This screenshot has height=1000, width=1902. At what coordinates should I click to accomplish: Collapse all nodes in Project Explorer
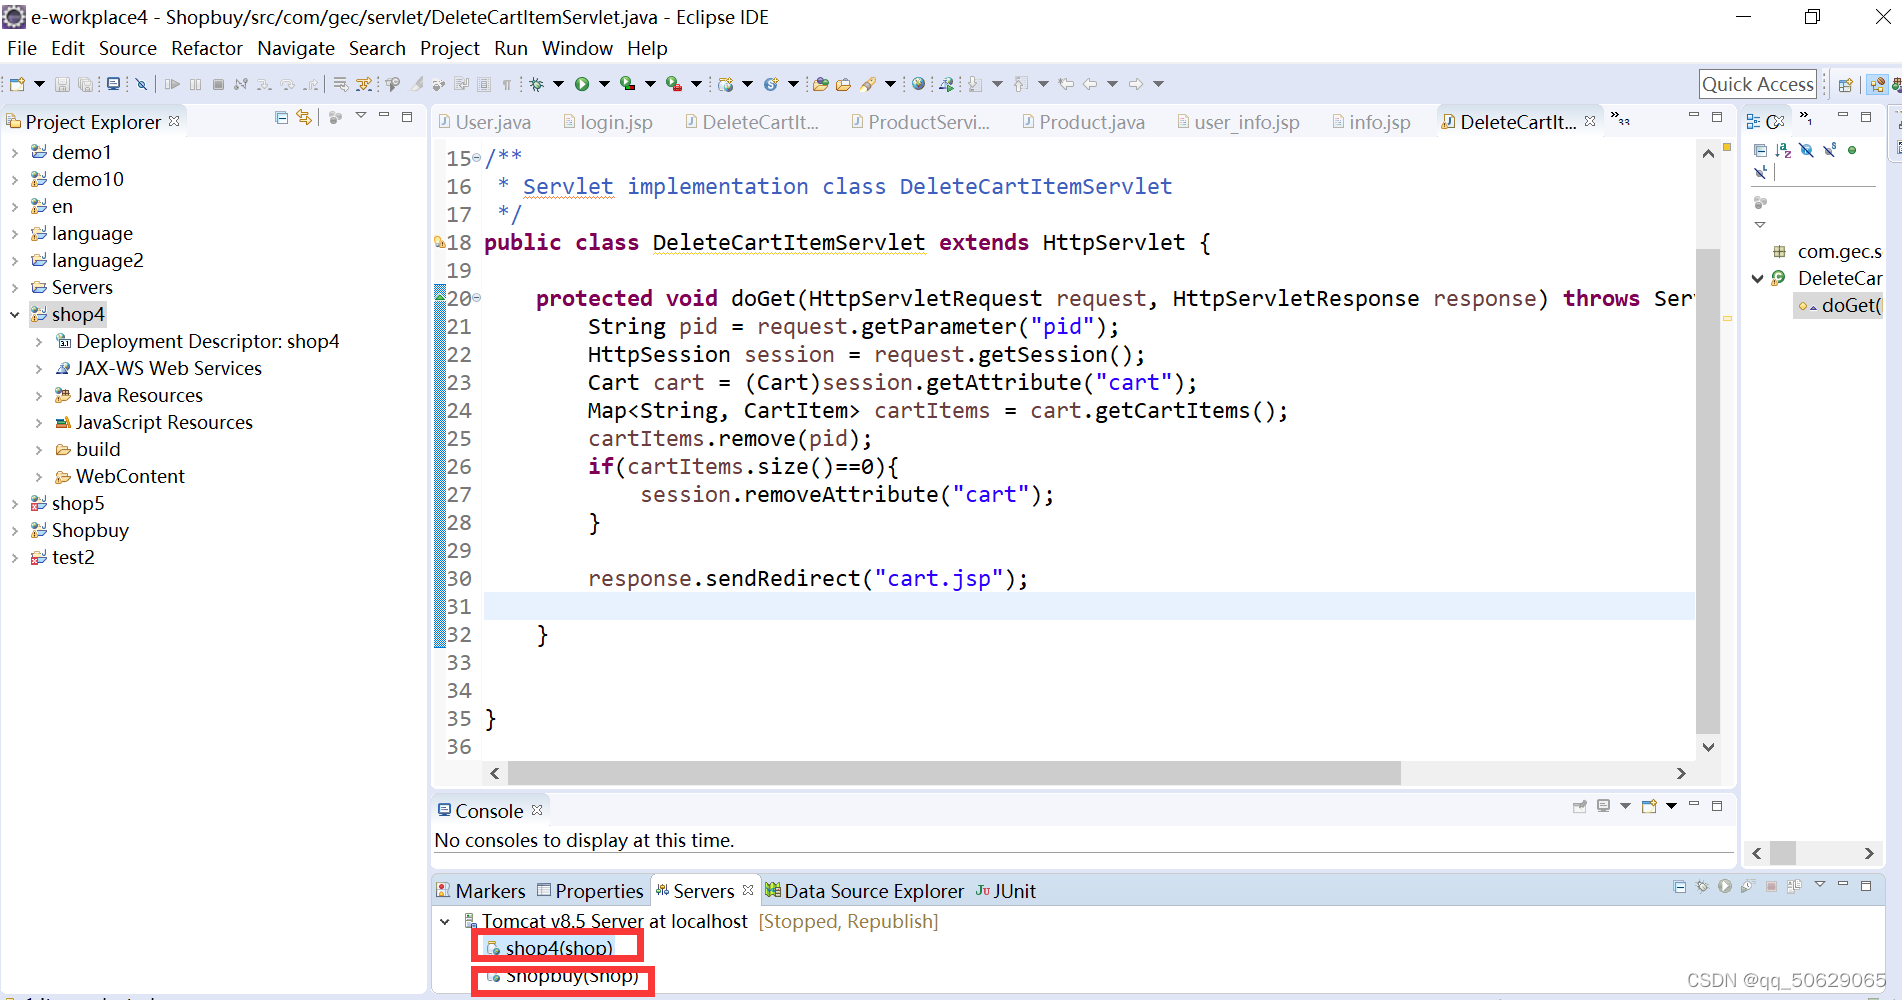point(281,117)
